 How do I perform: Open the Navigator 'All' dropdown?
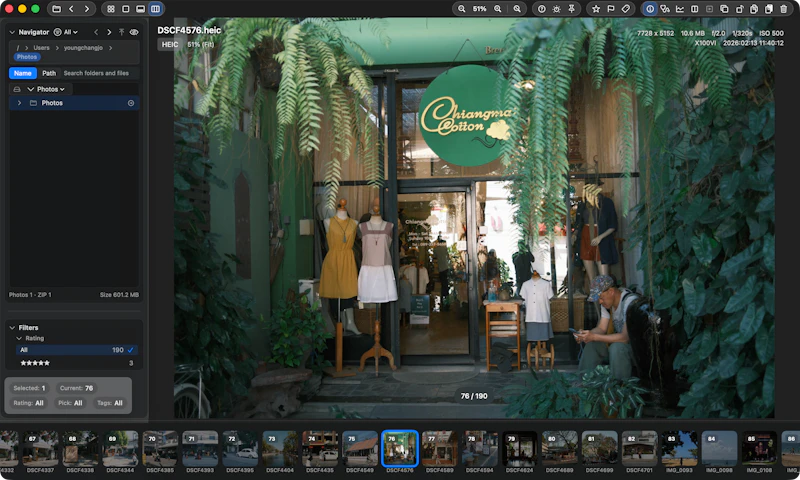[x=66, y=32]
